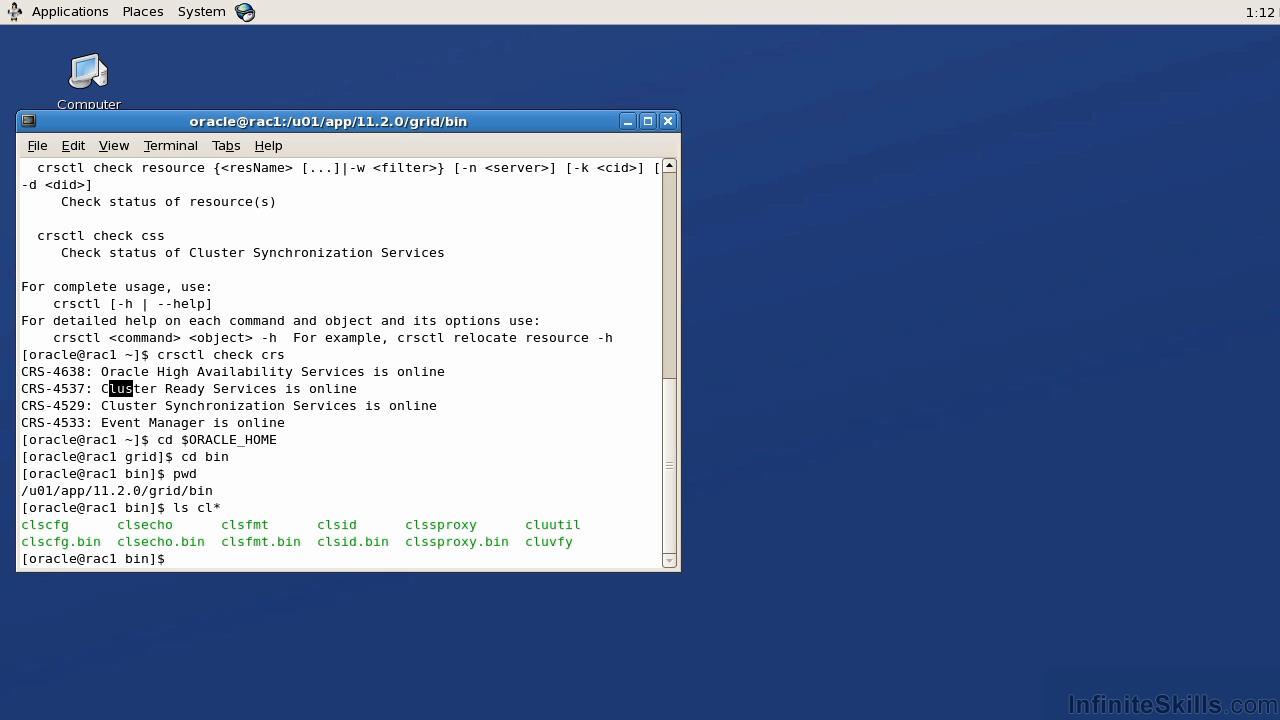Click the 'CRS-4537' message code
Viewport: 1280px width, 720px height.
[x=53, y=389]
